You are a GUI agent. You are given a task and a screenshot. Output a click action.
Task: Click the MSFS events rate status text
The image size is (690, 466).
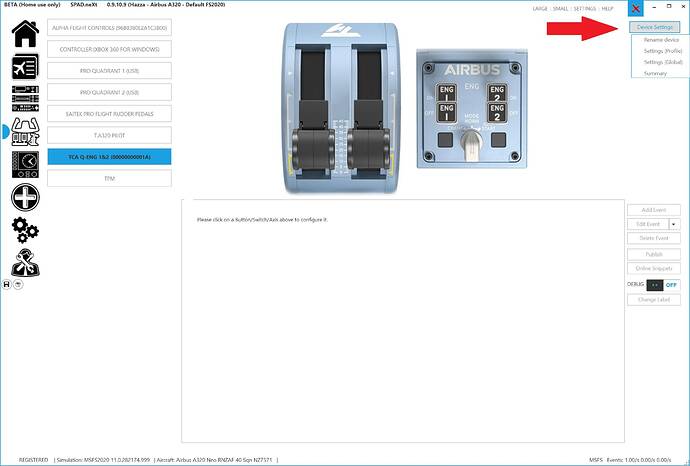pyautogui.click(x=630, y=460)
